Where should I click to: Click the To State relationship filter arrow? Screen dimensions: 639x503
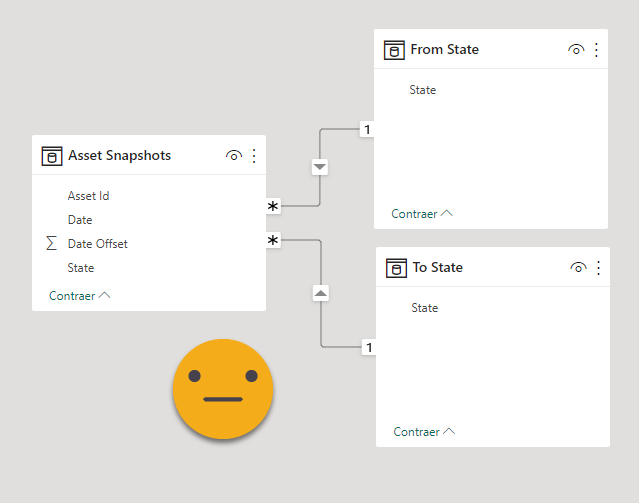(321, 294)
